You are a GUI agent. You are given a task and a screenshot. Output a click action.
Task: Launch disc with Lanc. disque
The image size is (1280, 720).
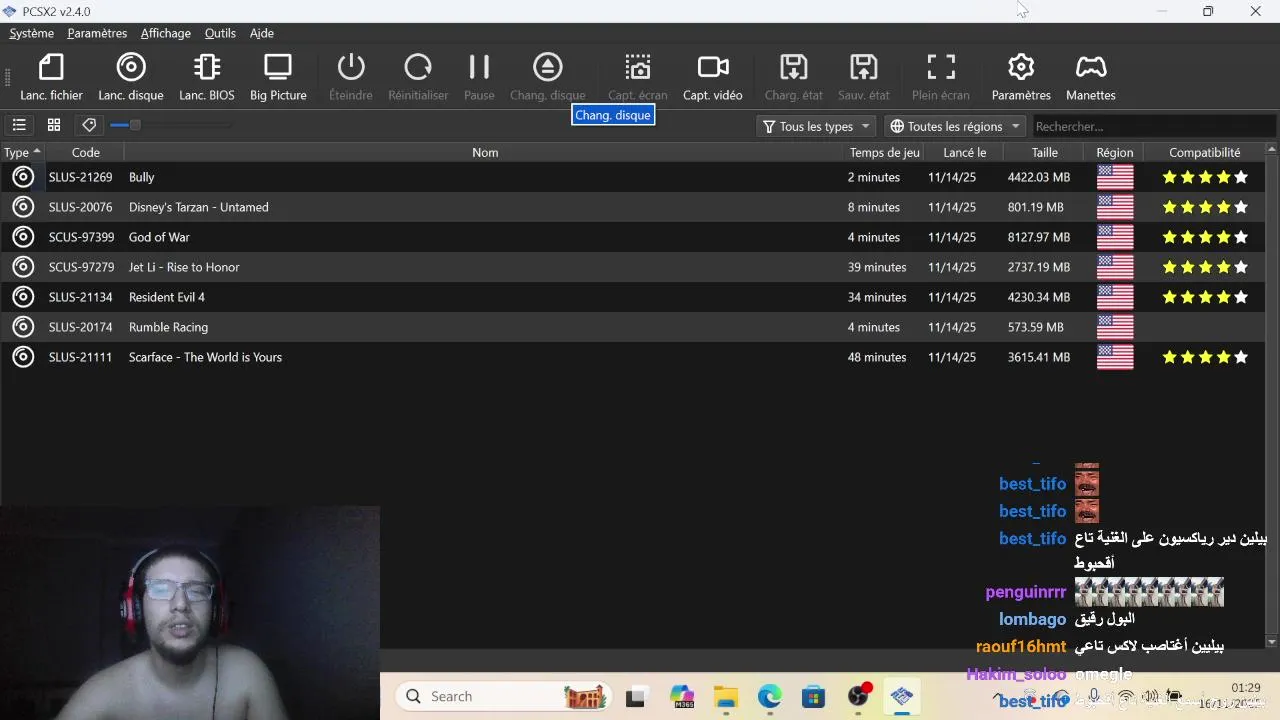point(131,77)
